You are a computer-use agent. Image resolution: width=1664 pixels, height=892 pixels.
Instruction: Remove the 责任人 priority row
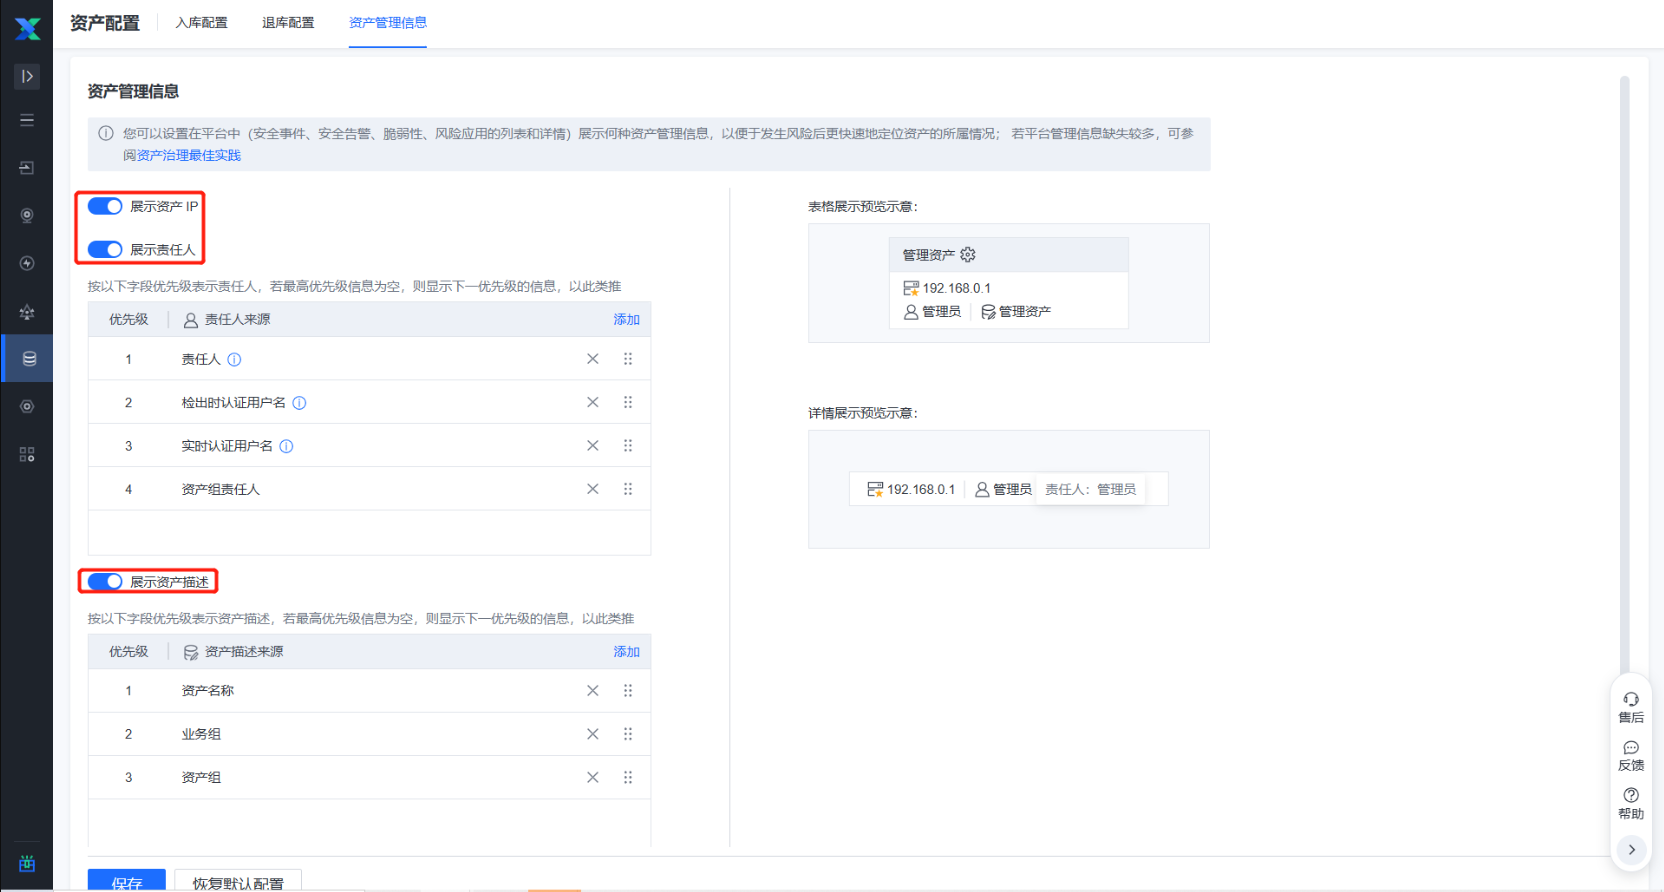[x=593, y=359]
